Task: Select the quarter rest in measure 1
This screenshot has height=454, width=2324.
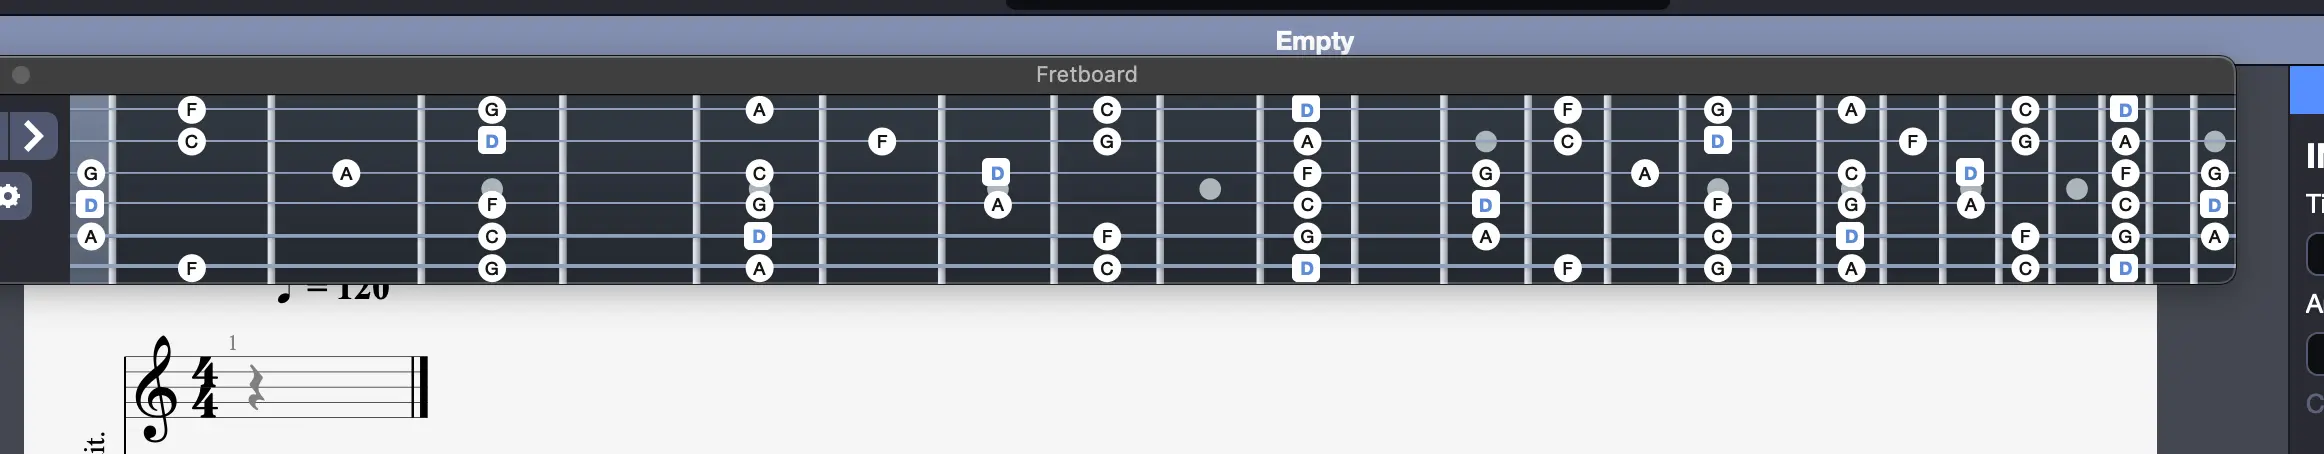Action: [256, 387]
